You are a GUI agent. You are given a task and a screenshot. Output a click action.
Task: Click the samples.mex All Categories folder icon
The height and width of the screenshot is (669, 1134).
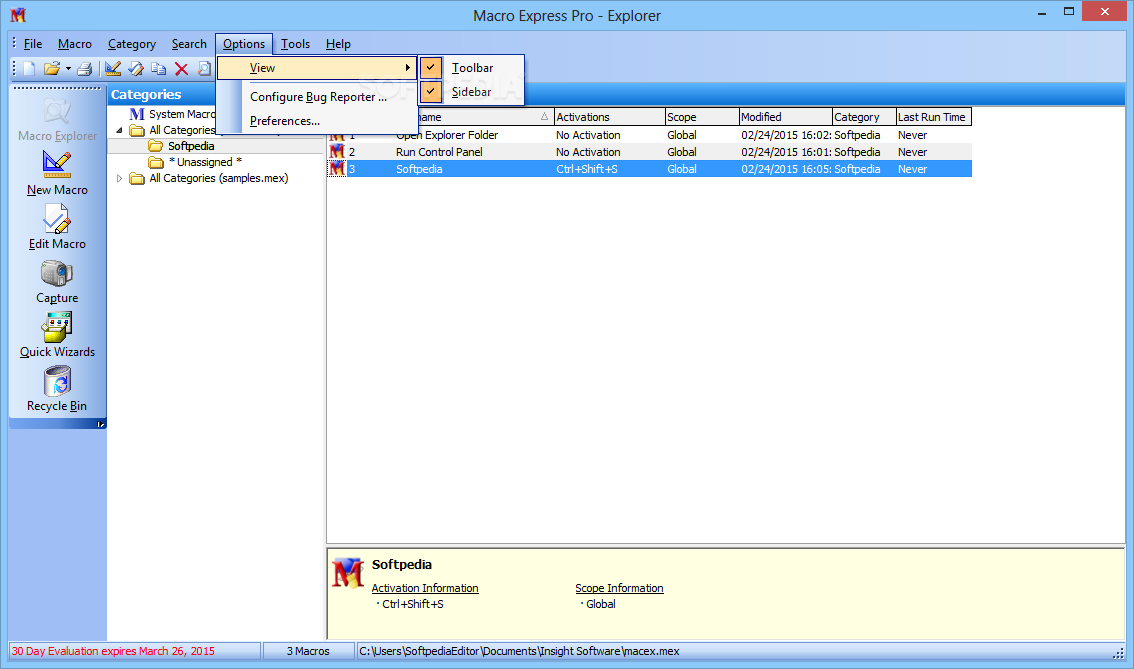point(137,178)
